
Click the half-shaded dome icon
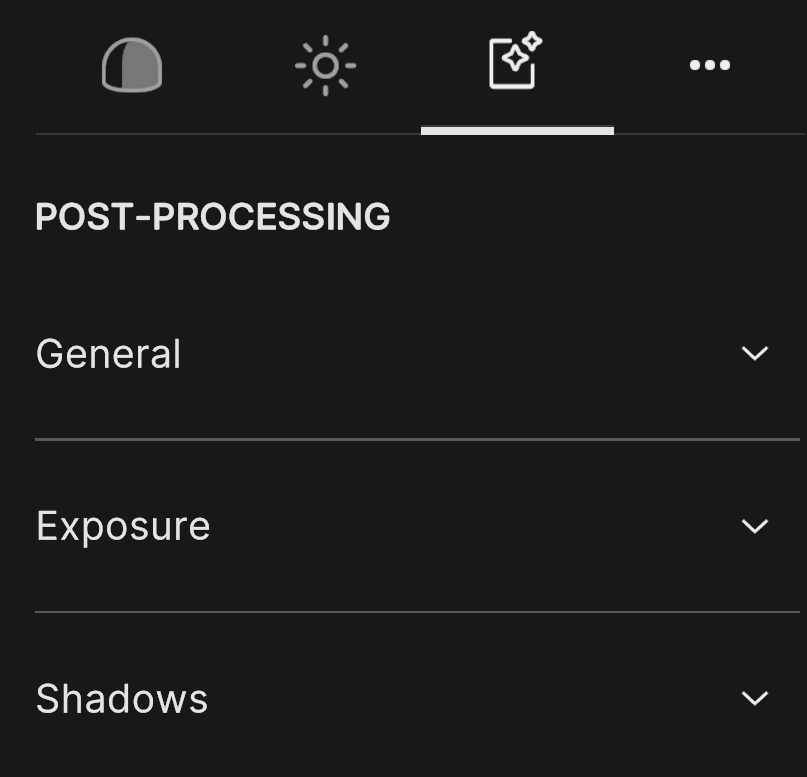click(132, 65)
